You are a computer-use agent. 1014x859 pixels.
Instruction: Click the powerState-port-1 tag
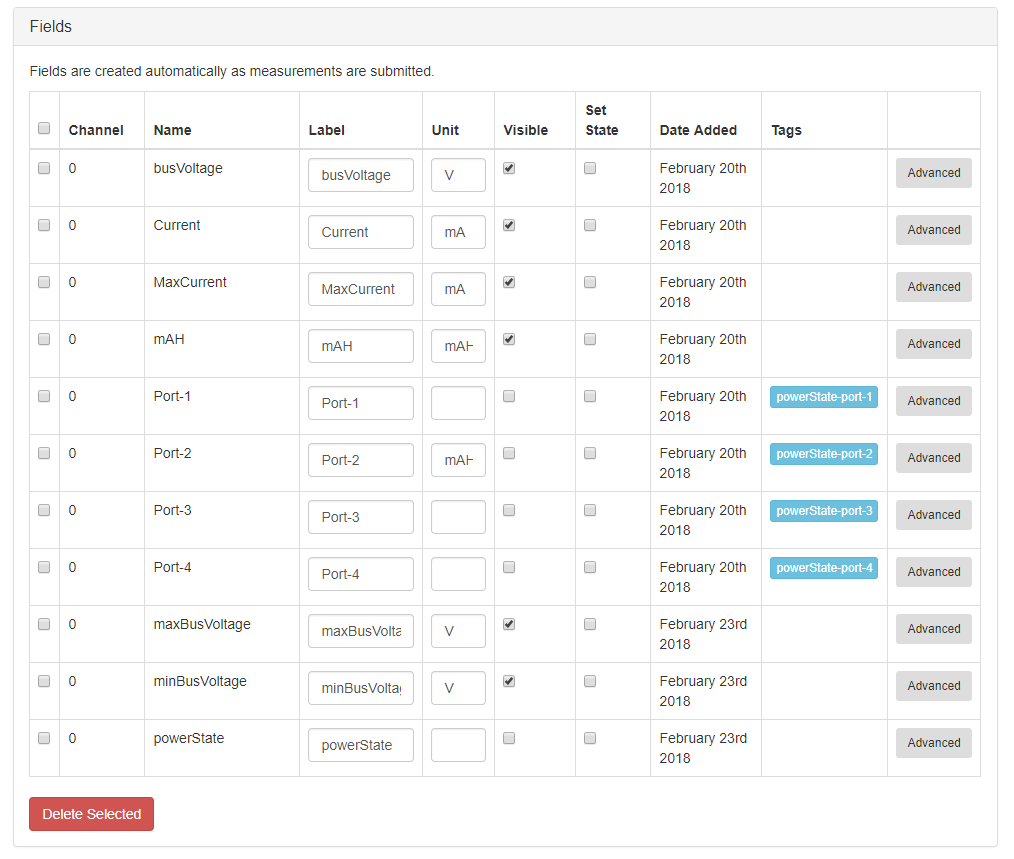[x=824, y=397]
